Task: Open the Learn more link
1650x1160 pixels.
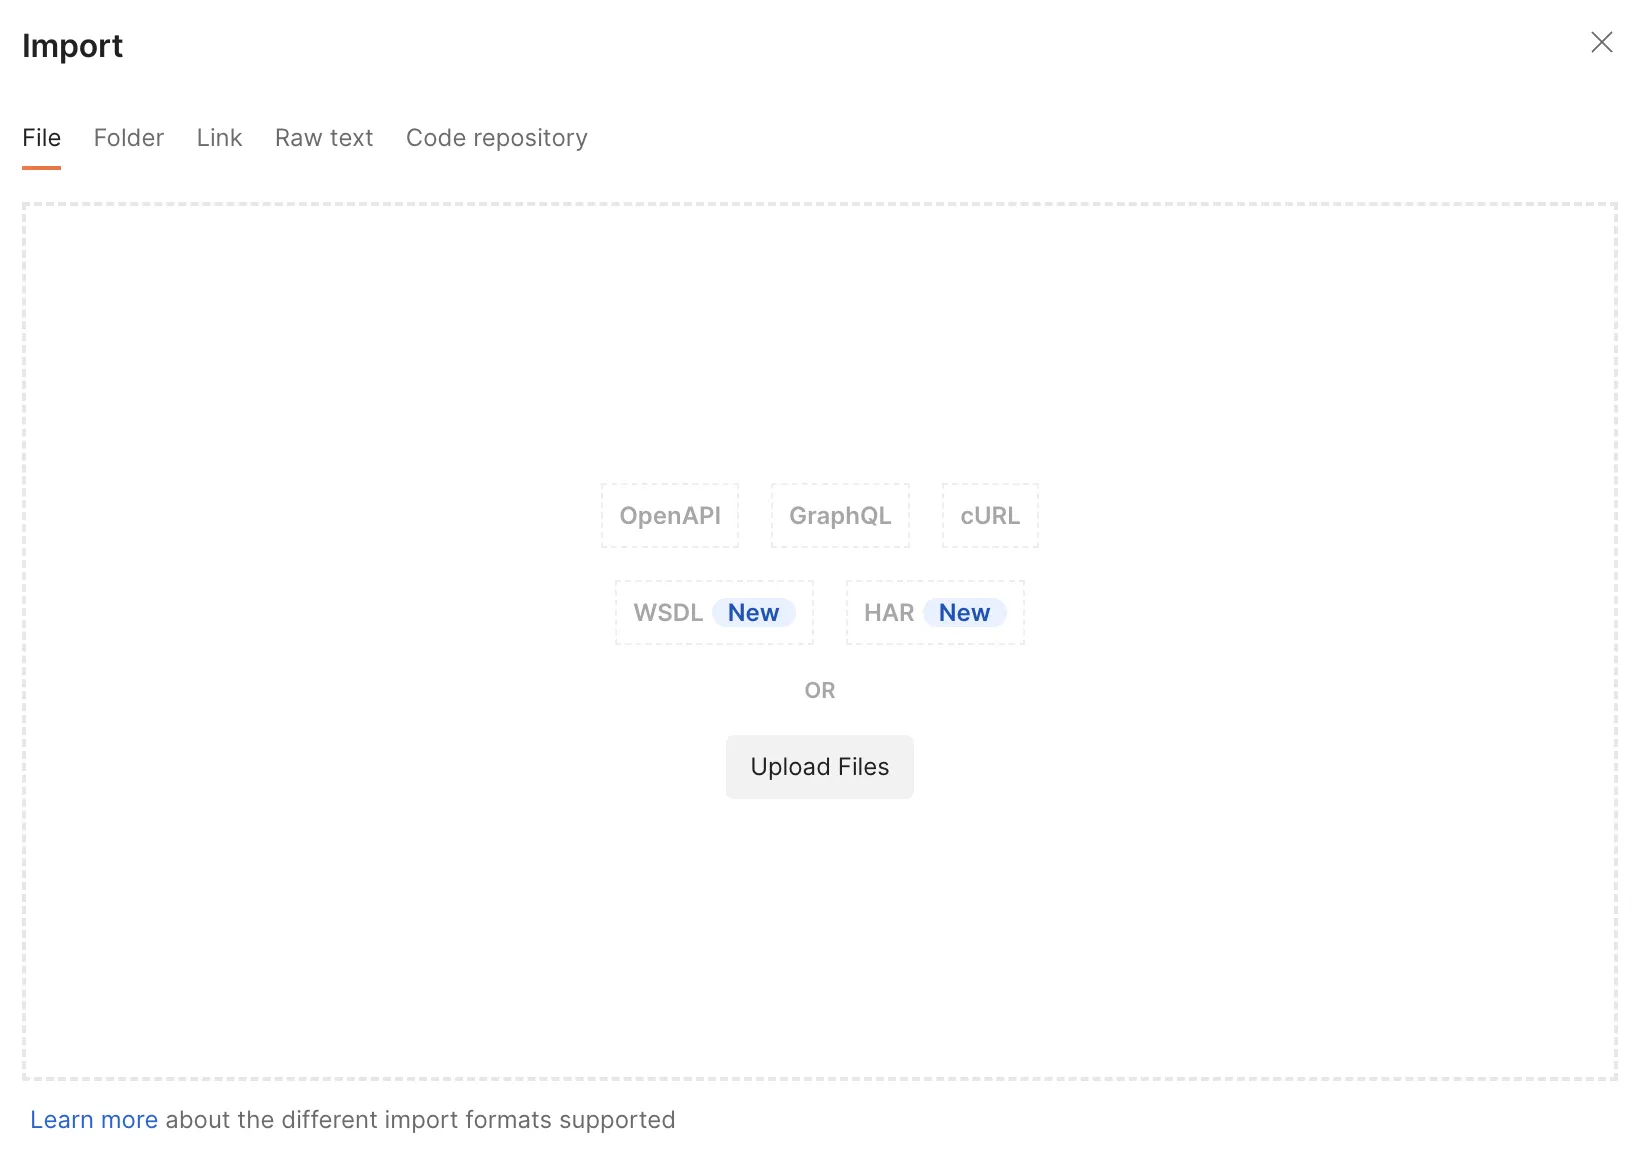Action: click(x=94, y=1120)
